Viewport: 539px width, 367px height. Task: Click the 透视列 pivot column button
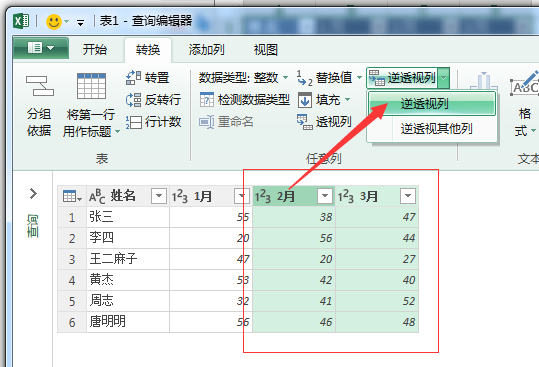coord(324,122)
